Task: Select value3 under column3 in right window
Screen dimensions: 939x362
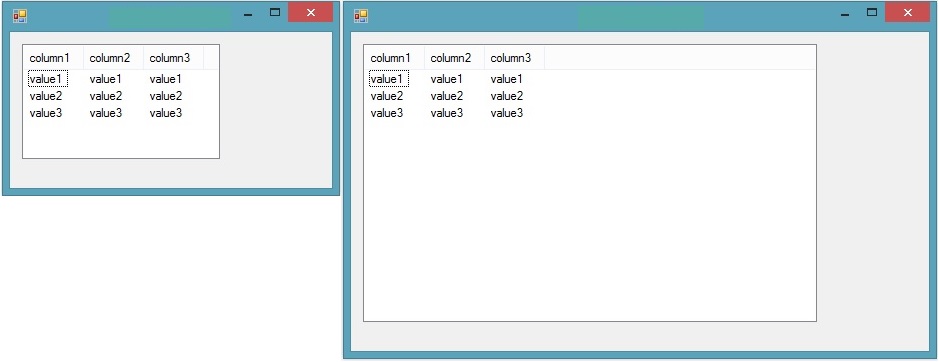Action: (x=507, y=113)
